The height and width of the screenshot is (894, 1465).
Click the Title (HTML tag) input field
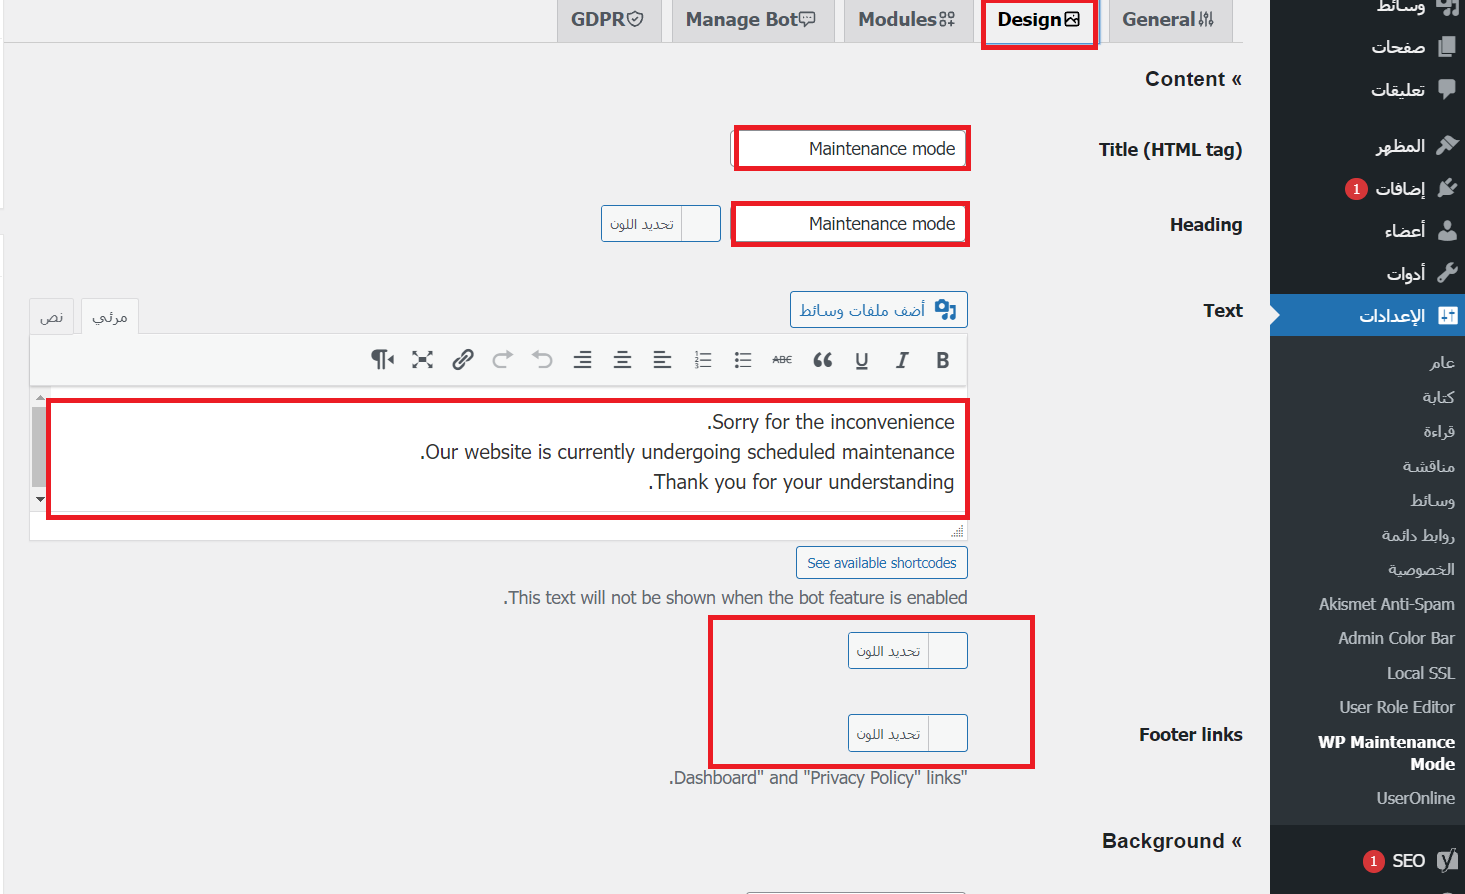851,149
